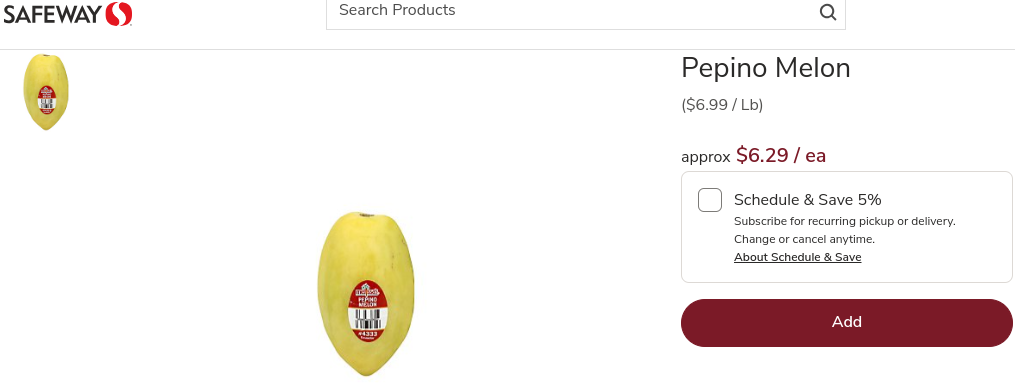The image size is (1015, 383).
Task: Open the About Schedule & Save link
Action: pos(798,257)
